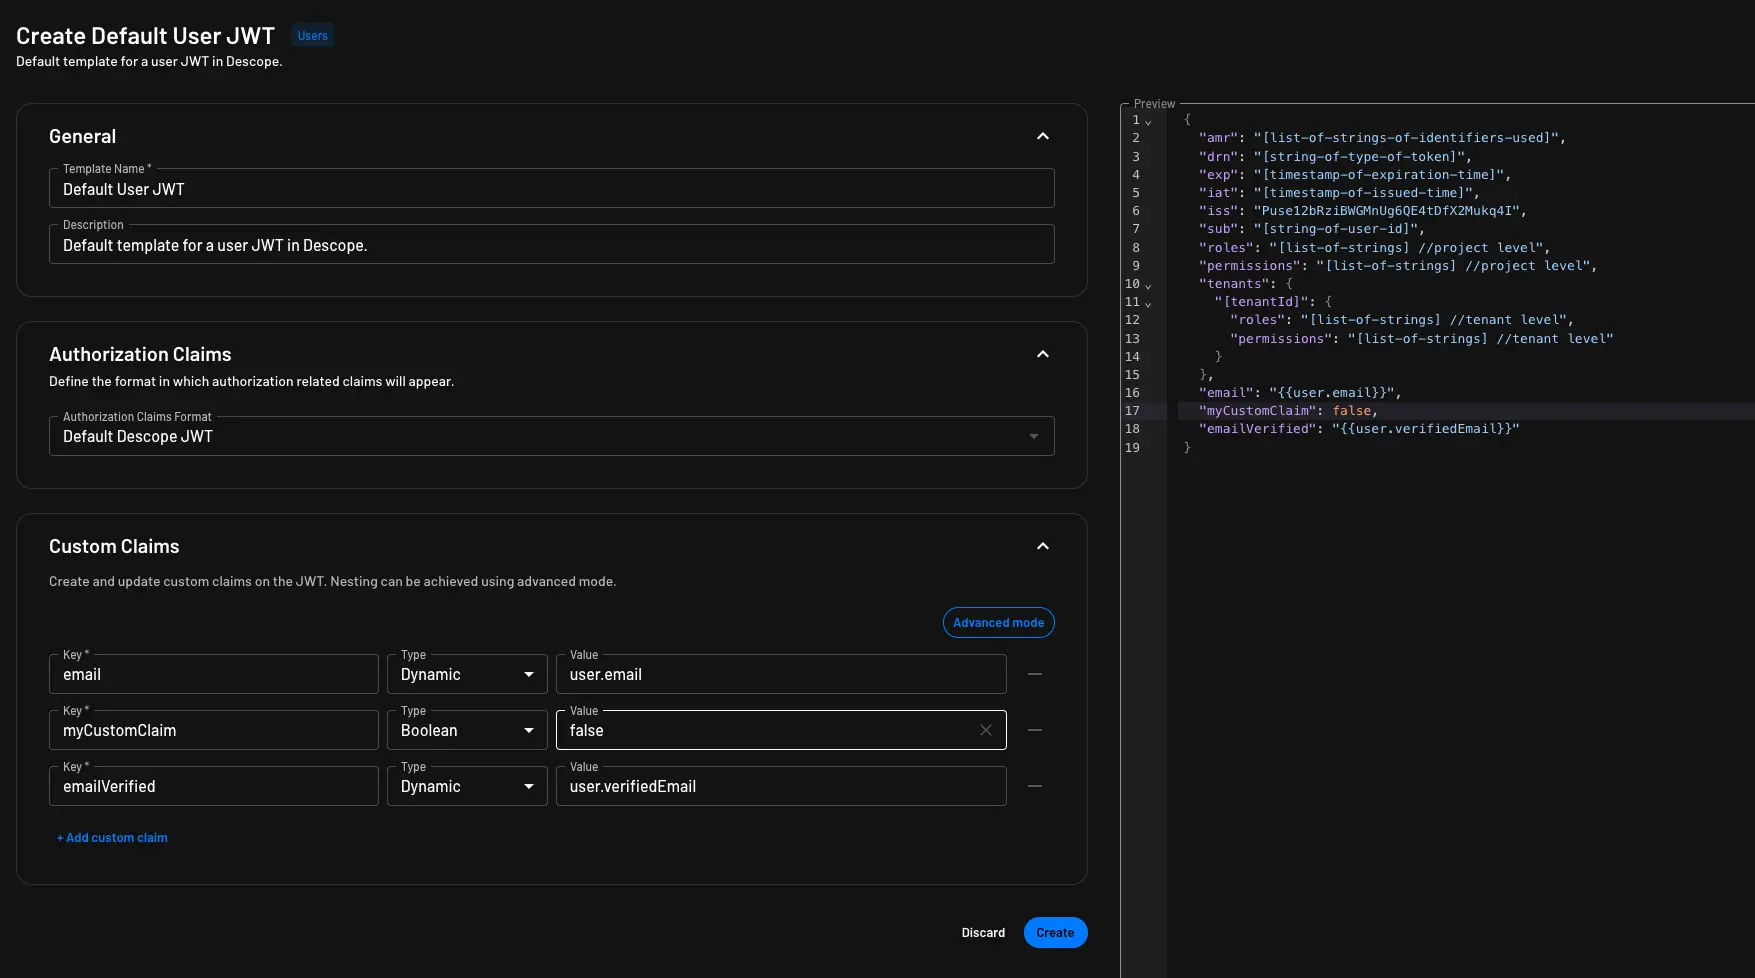Viewport: 1755px width, 978px height.
Task: Open Type dropdown for emailVerified claim
Action: click(x=467, y=786)
